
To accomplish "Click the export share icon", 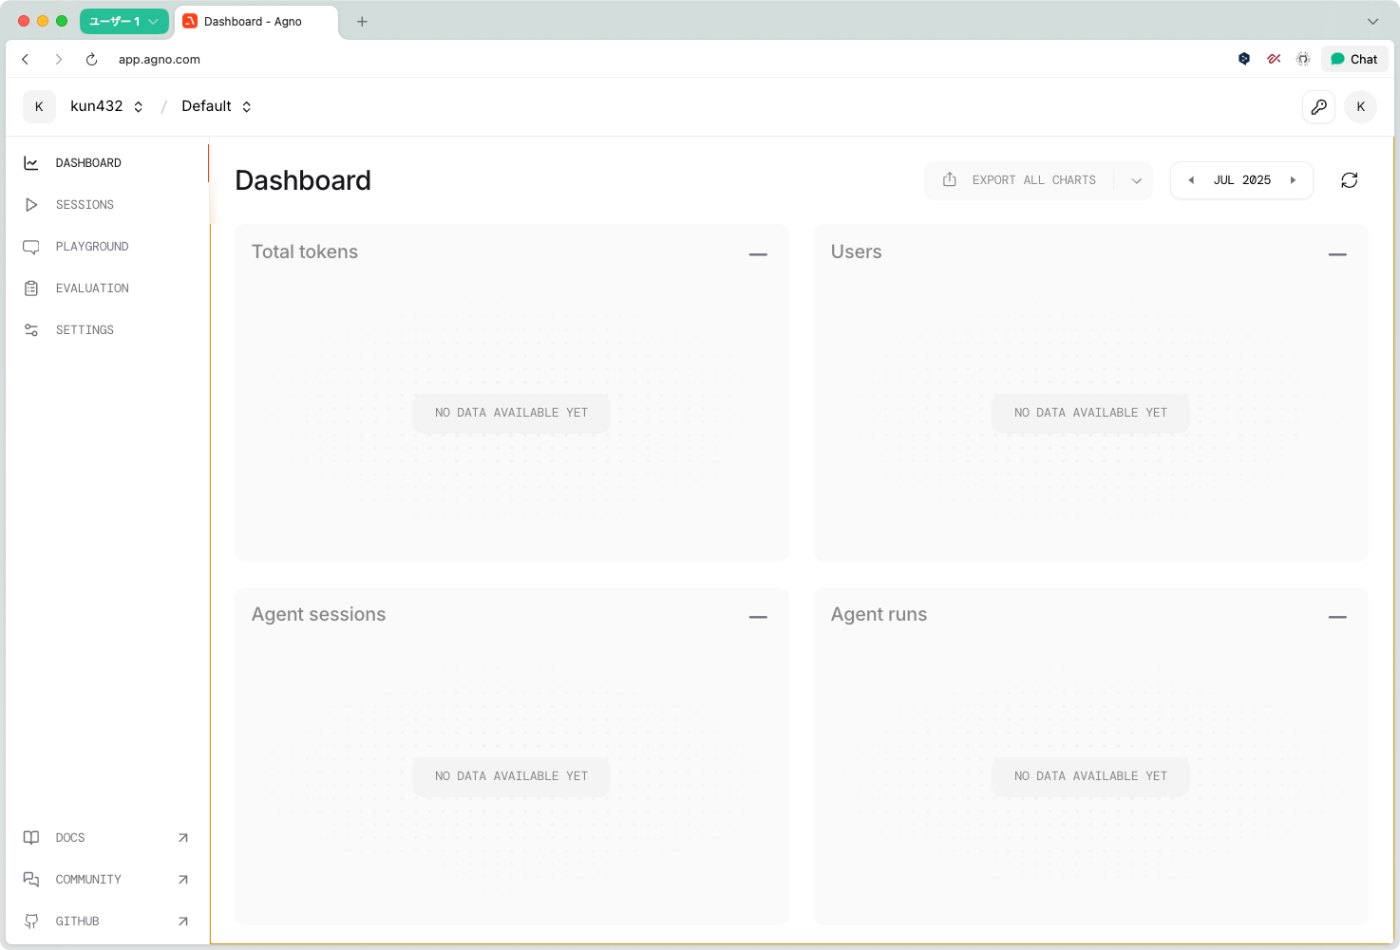I will point(950,180).
